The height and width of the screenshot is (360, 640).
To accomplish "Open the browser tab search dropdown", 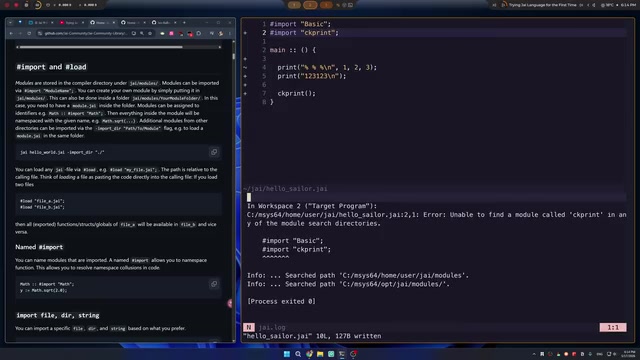I will coord(11,22).
